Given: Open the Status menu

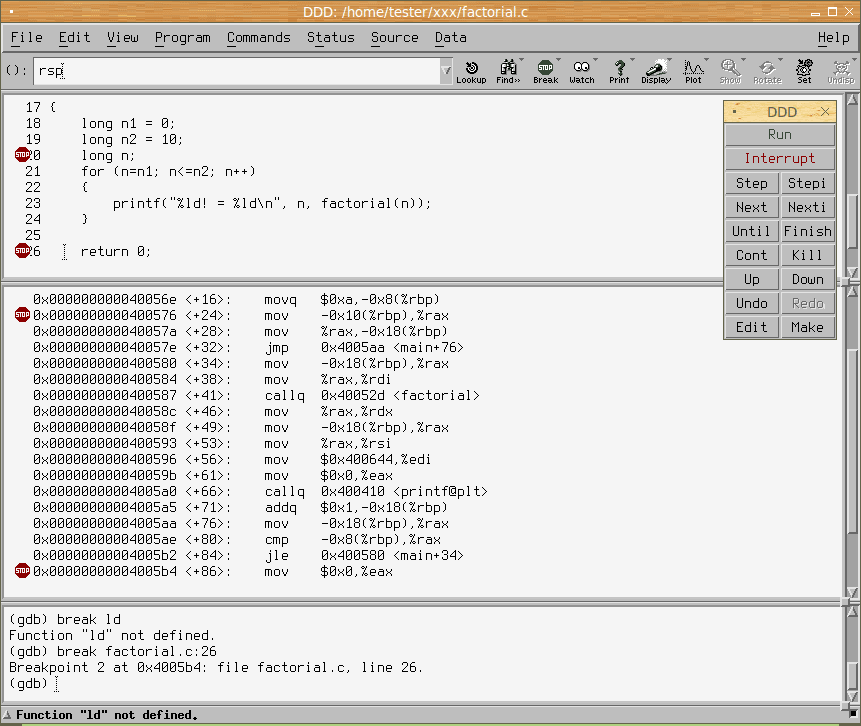Looking at the screenshot, I should 330,37.
